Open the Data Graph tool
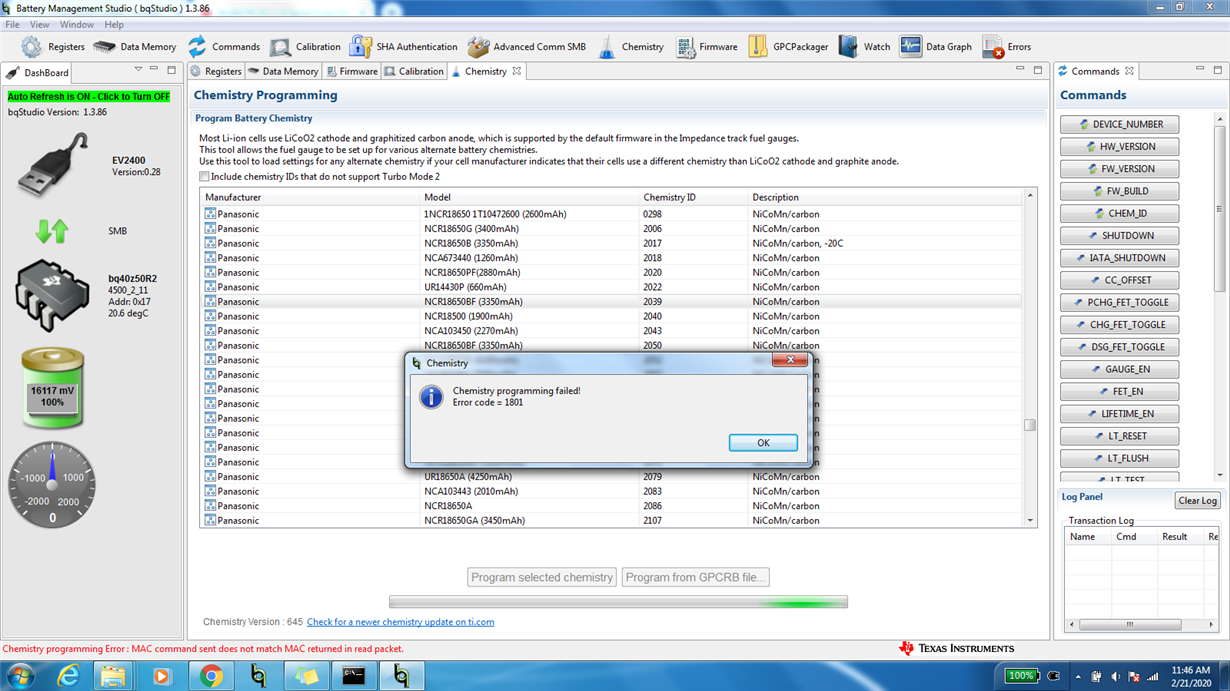 pyautogui.click(x=935, y=47)
